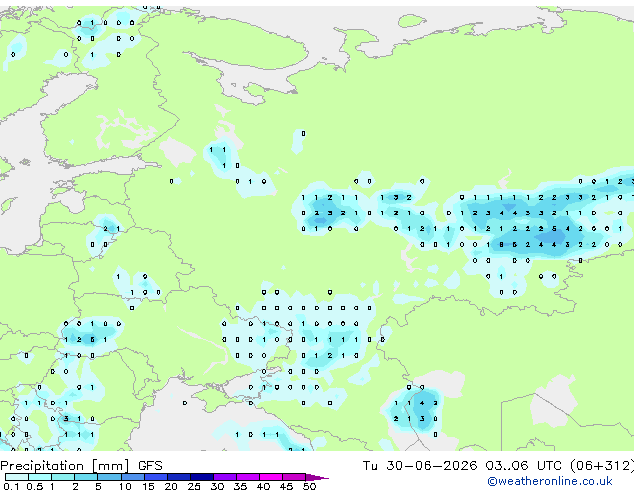Click the '(06+312)' forecast offset text
The height and width of the screenshot is (490, 634).
(x=602, y=466)
